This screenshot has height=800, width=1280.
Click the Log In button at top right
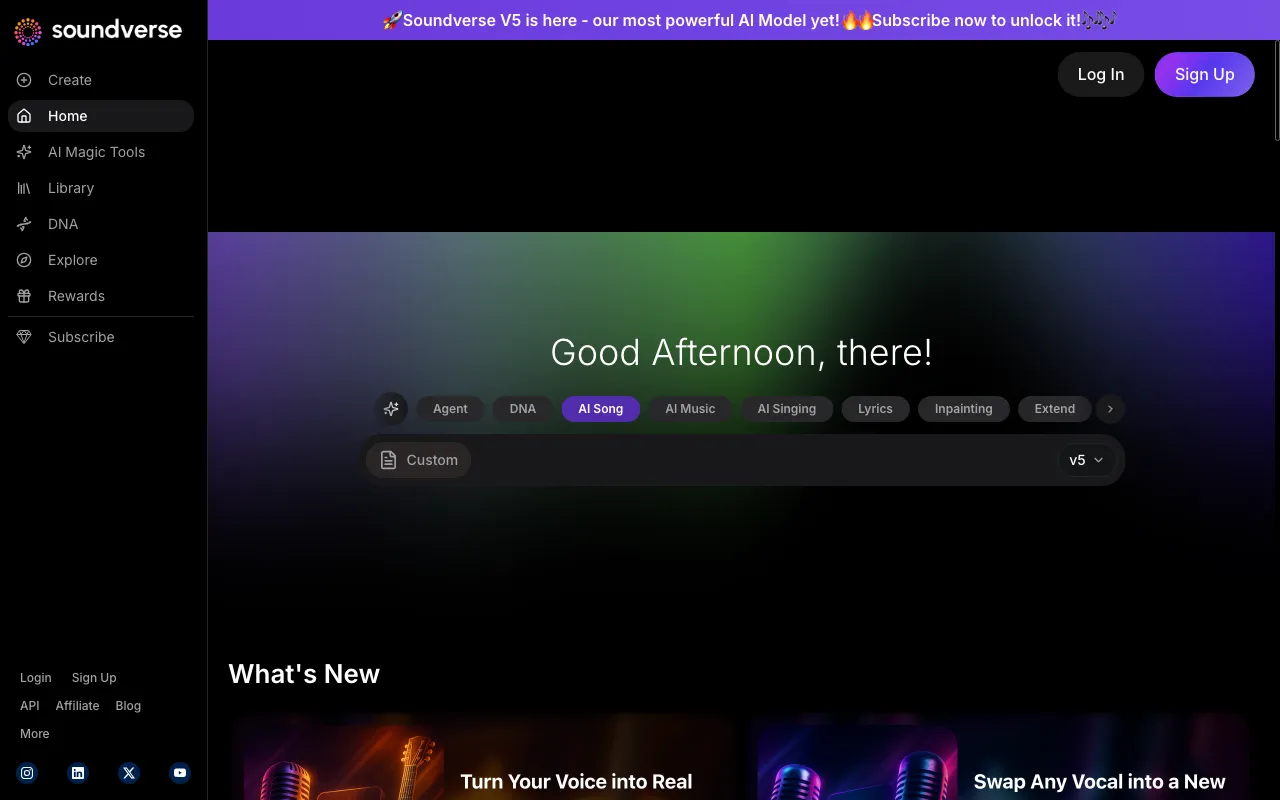tap(1101, 74)
